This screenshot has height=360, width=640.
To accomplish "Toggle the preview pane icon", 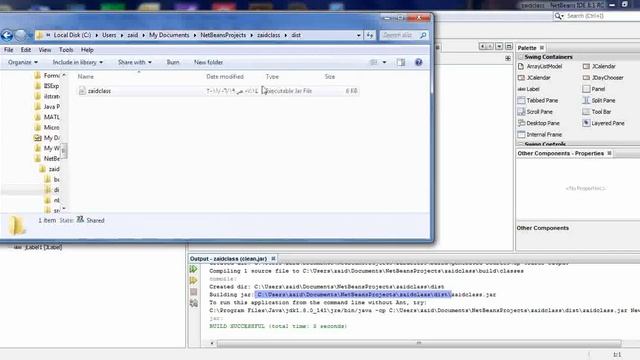I will tap(401, 62).
